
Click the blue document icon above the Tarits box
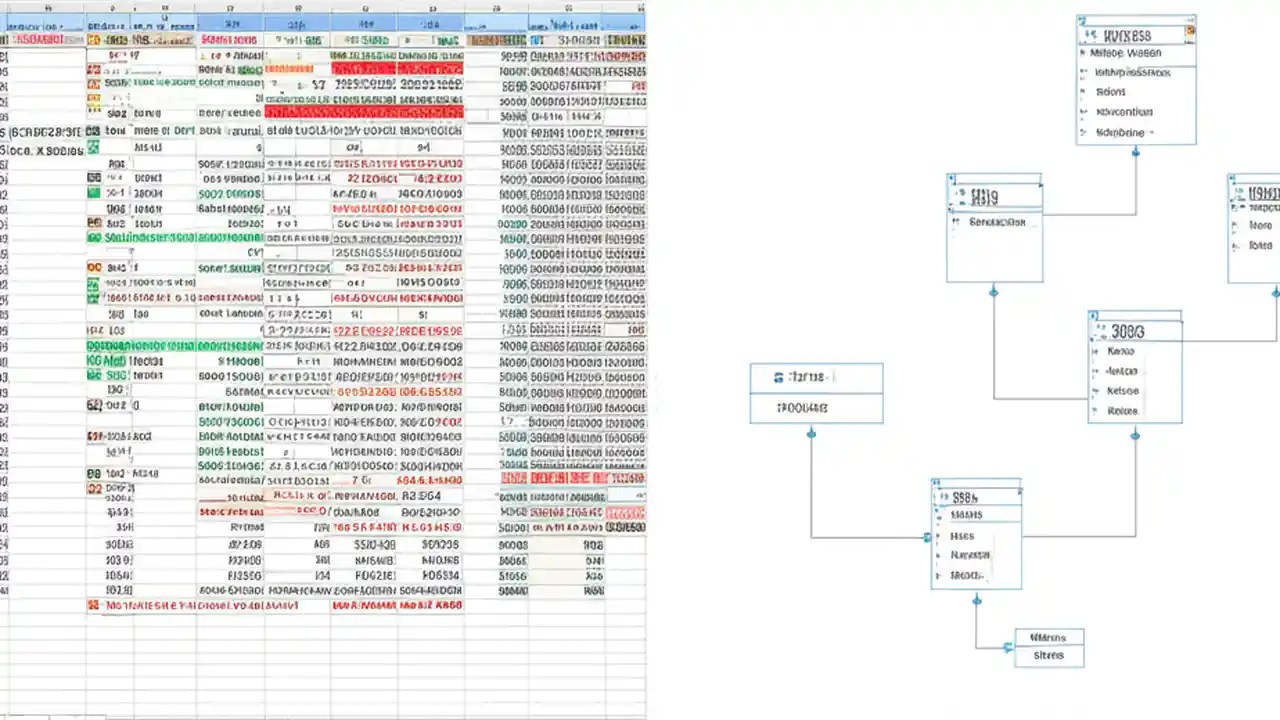coord(779,377)
